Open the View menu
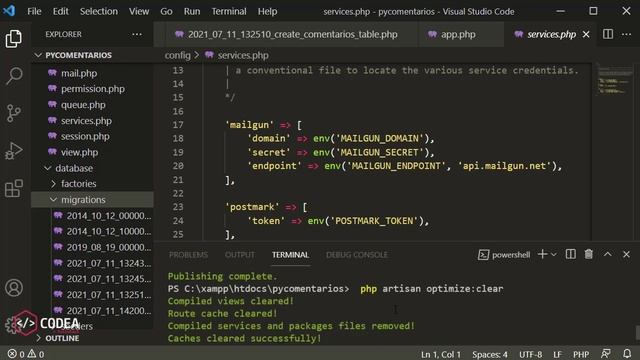 (x=139, y=11)
